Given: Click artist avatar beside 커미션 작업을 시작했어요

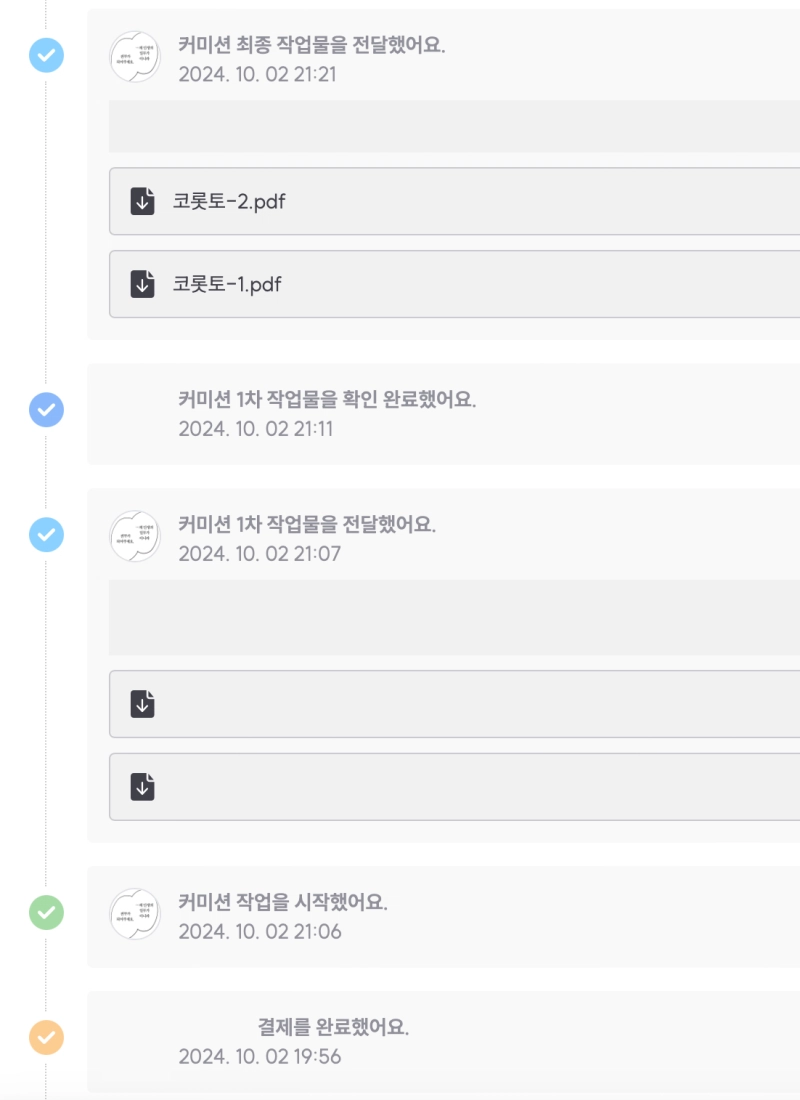Looking at the screenshot, I should click(x=134, y=913).
